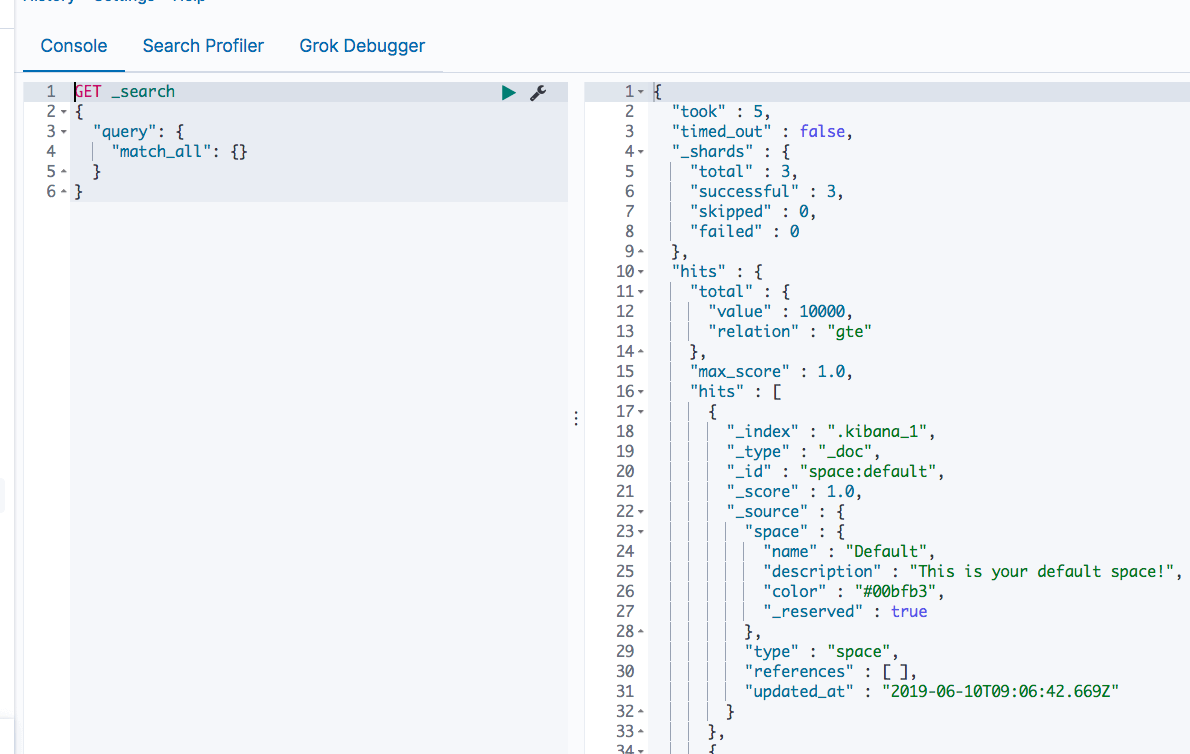Screen dimensions: 1190x754
Task: Toggle the fold arrow at request editor line 5
Action: click(64, 172)
